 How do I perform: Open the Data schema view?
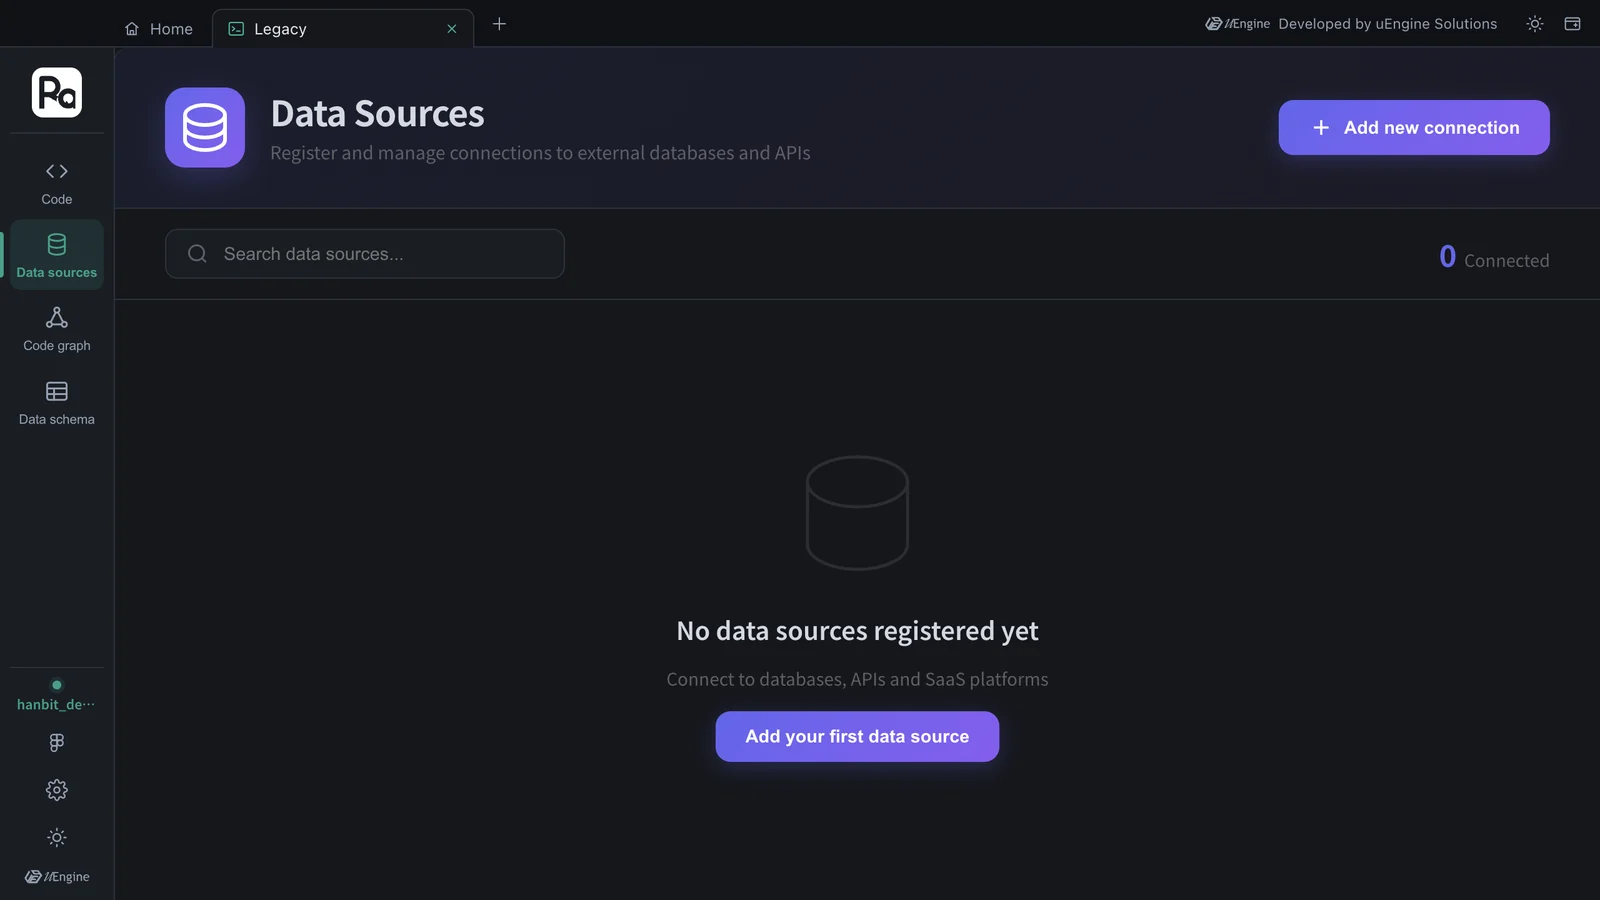coord(57,403)
